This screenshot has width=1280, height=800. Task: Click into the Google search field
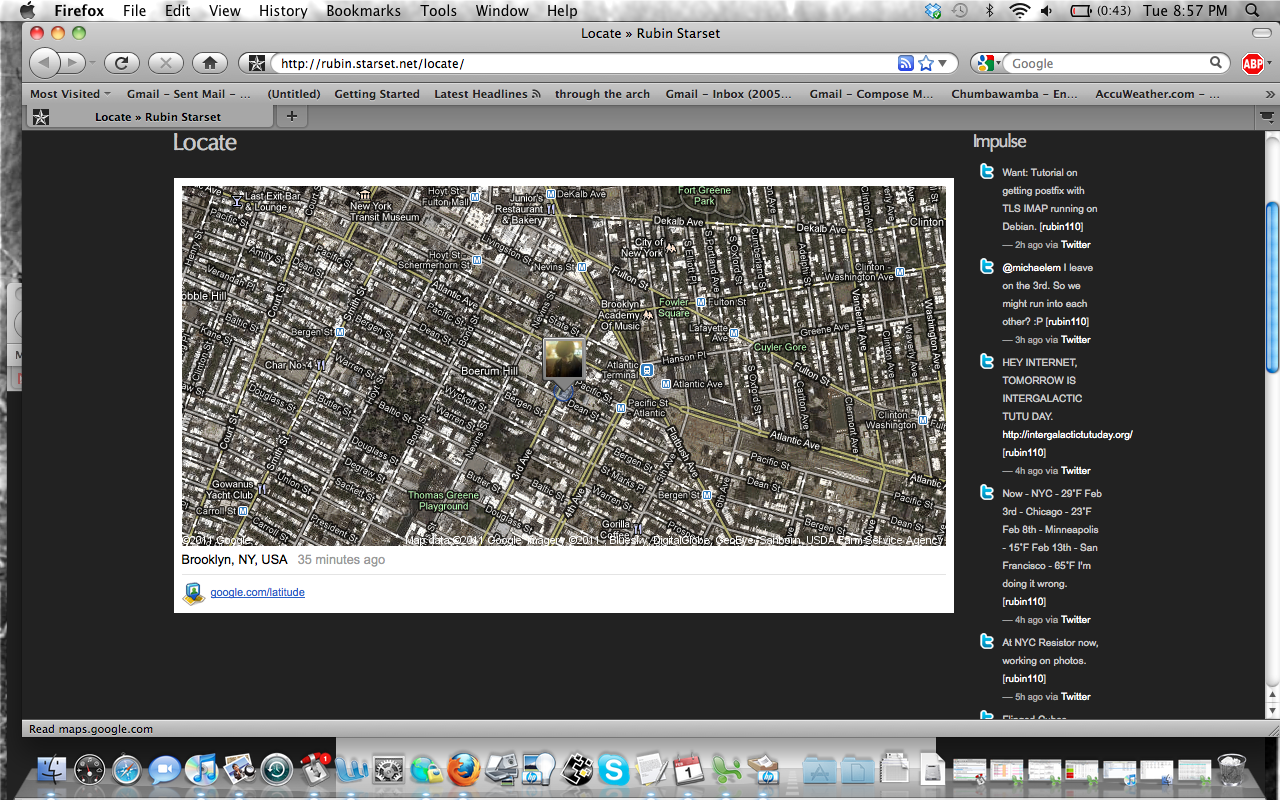pos(1108,63)
